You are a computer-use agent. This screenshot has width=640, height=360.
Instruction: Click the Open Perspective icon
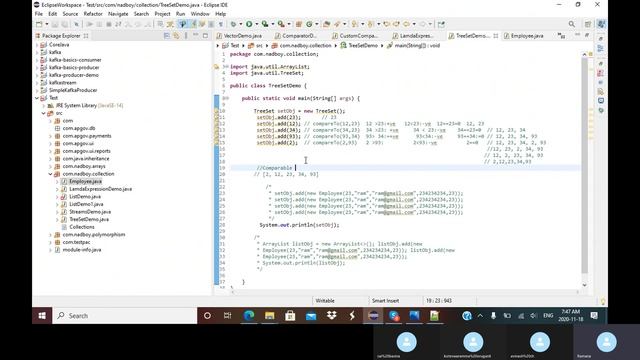(x=588, y=24)
